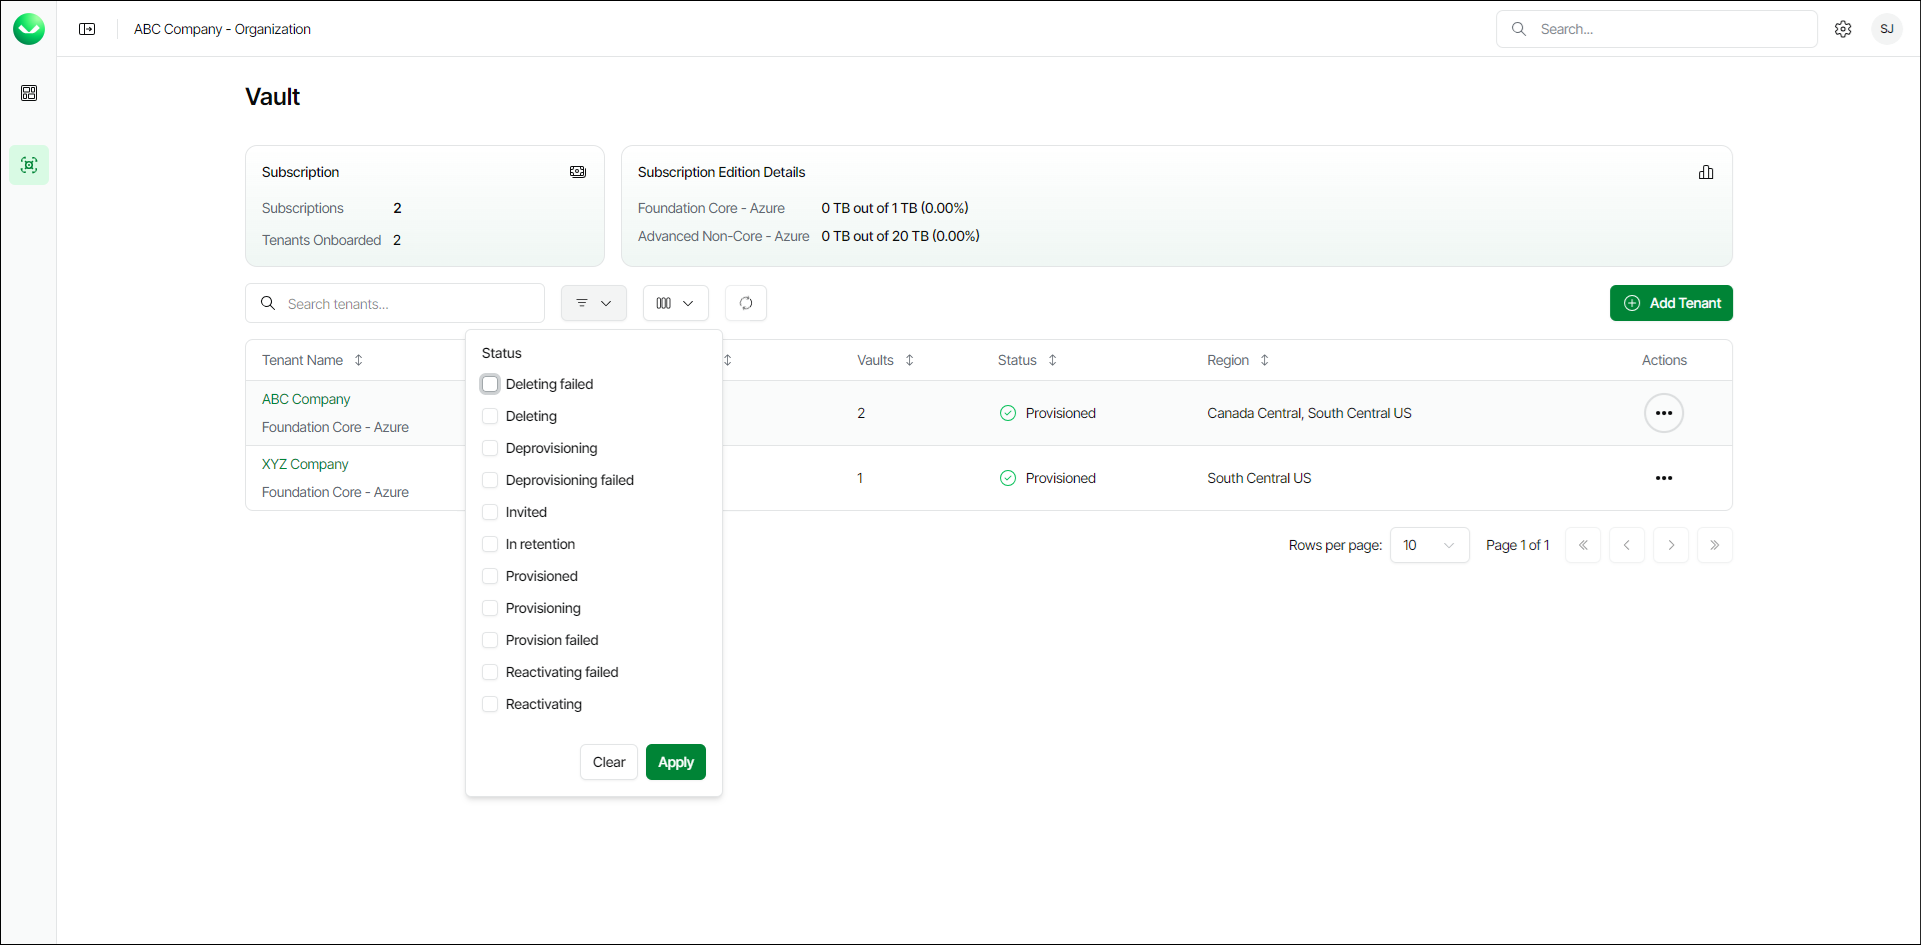The width and height of the screenshot is (1921, 946).
Task: Collapse the filter dropdown button
Action: (x=594, y=303)
